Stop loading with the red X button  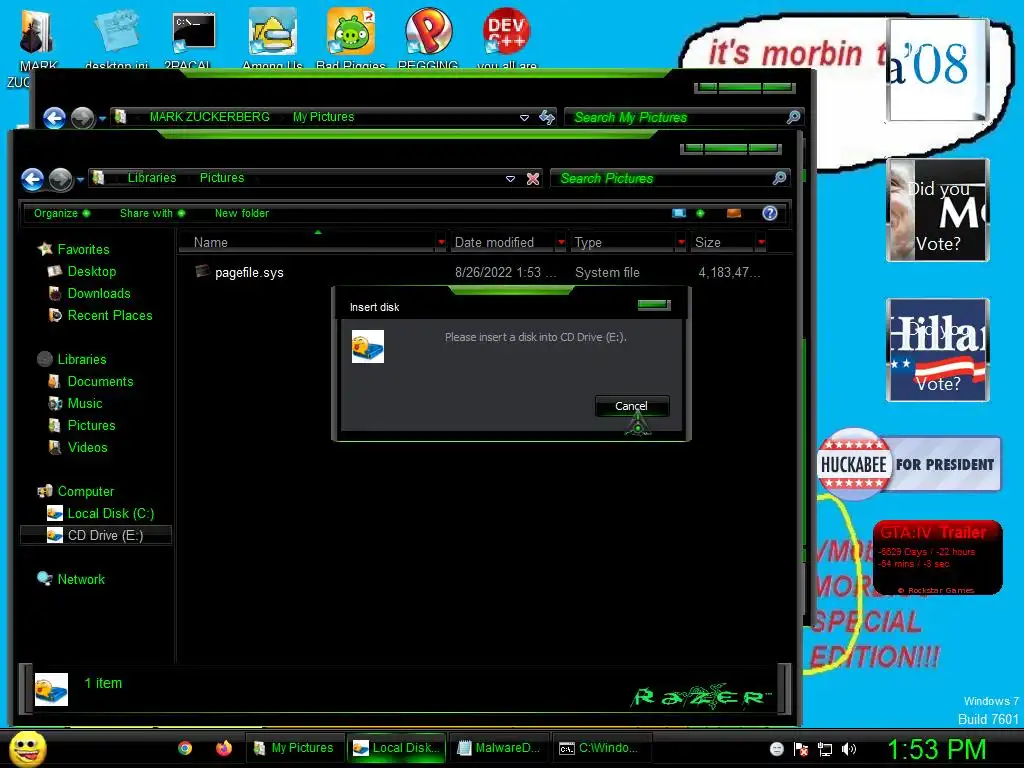(533, 179)
